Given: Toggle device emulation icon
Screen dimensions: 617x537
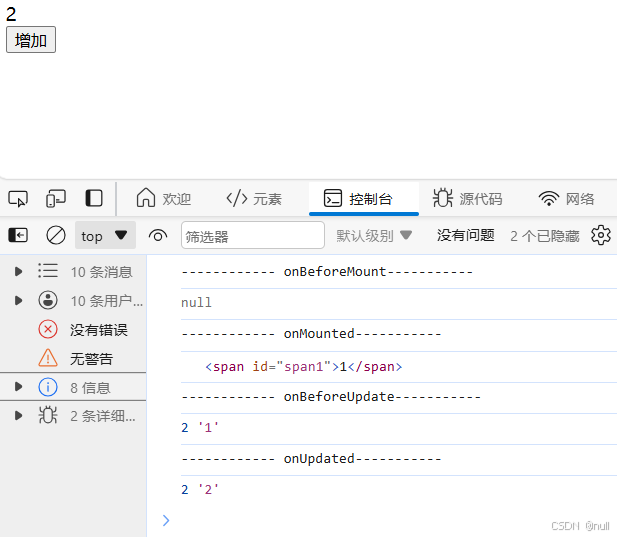Looking at the screenshot, I should pyautogui.click(x=56, y=198).
